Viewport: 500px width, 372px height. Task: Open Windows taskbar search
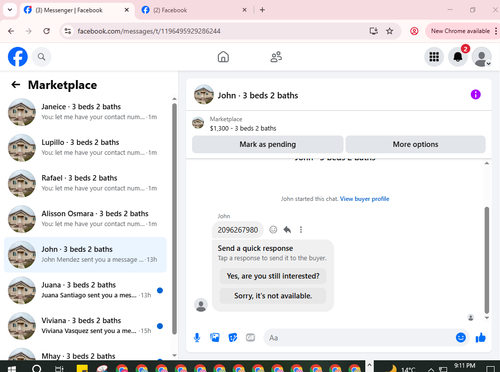click(36, 368)
